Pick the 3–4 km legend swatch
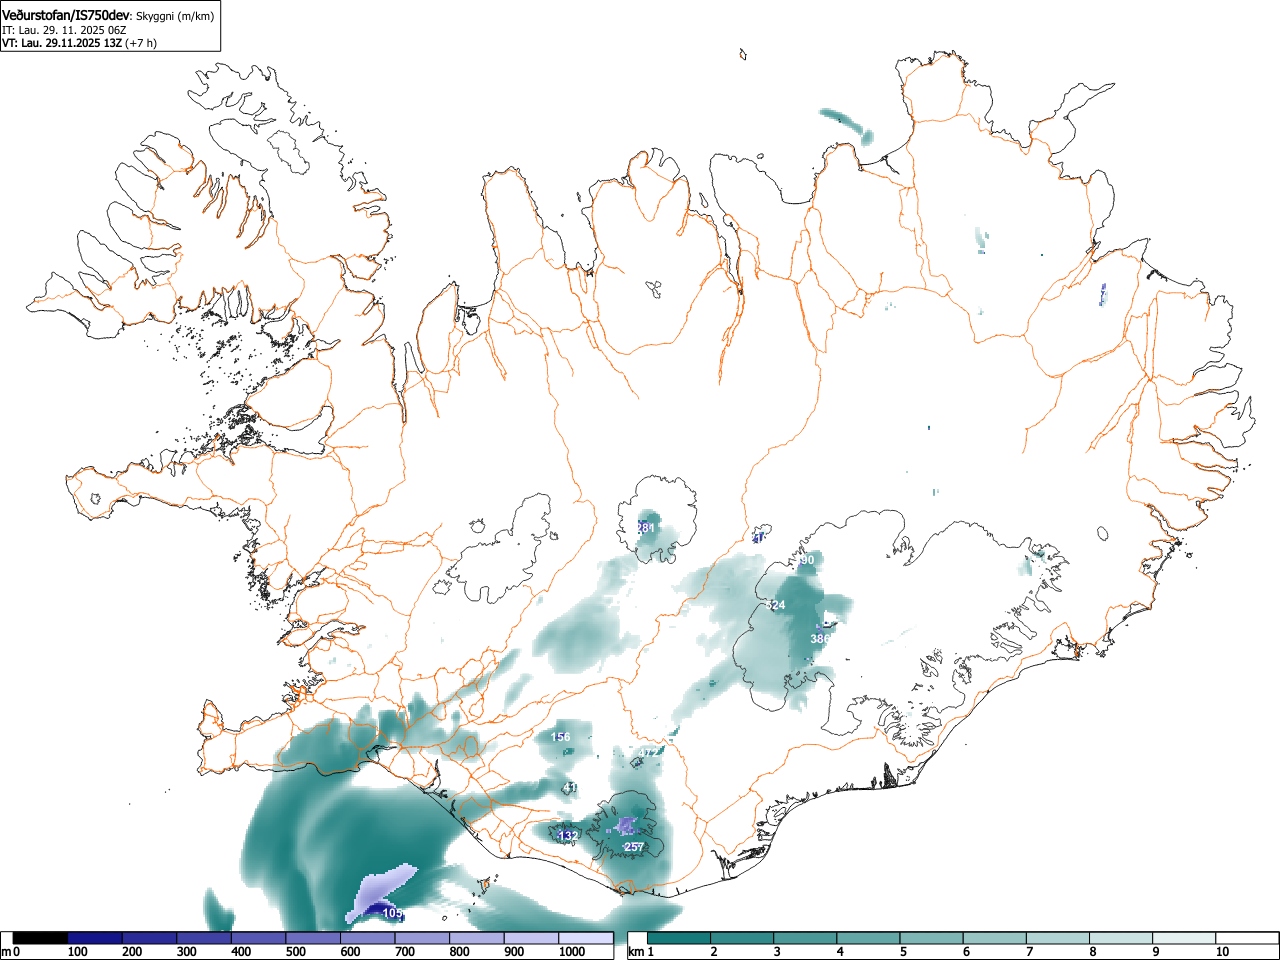 [x=806, y=938]
